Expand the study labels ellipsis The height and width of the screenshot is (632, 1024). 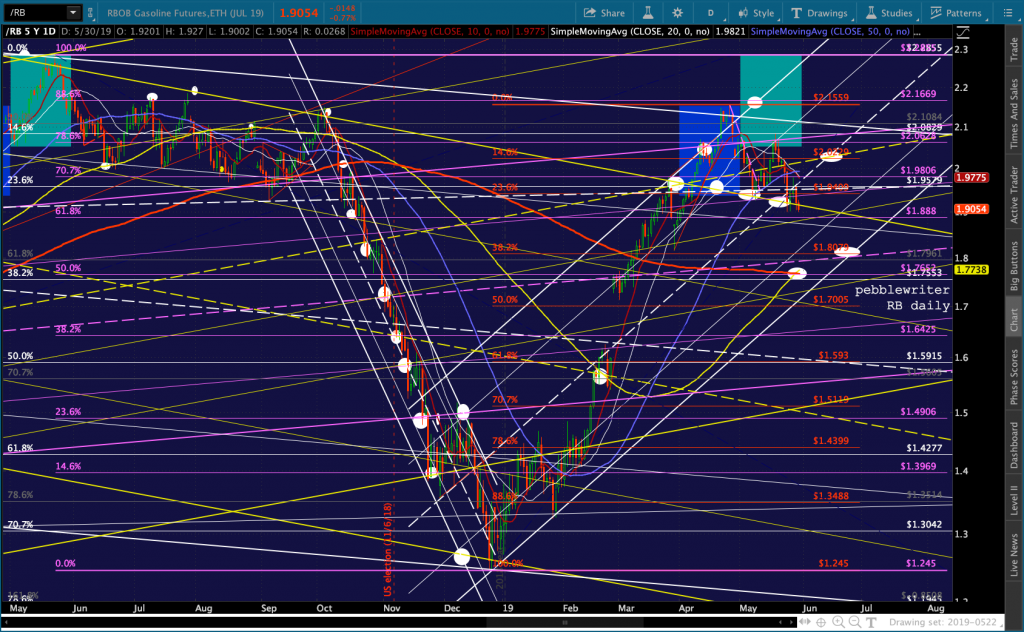pyautogui.click(x=918, y=31)
